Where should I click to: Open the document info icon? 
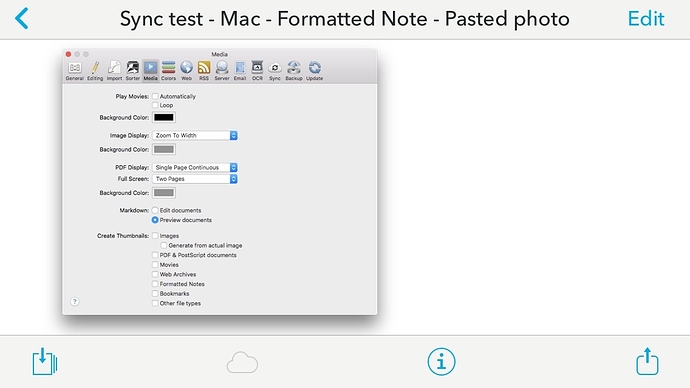tap(441, 362)
